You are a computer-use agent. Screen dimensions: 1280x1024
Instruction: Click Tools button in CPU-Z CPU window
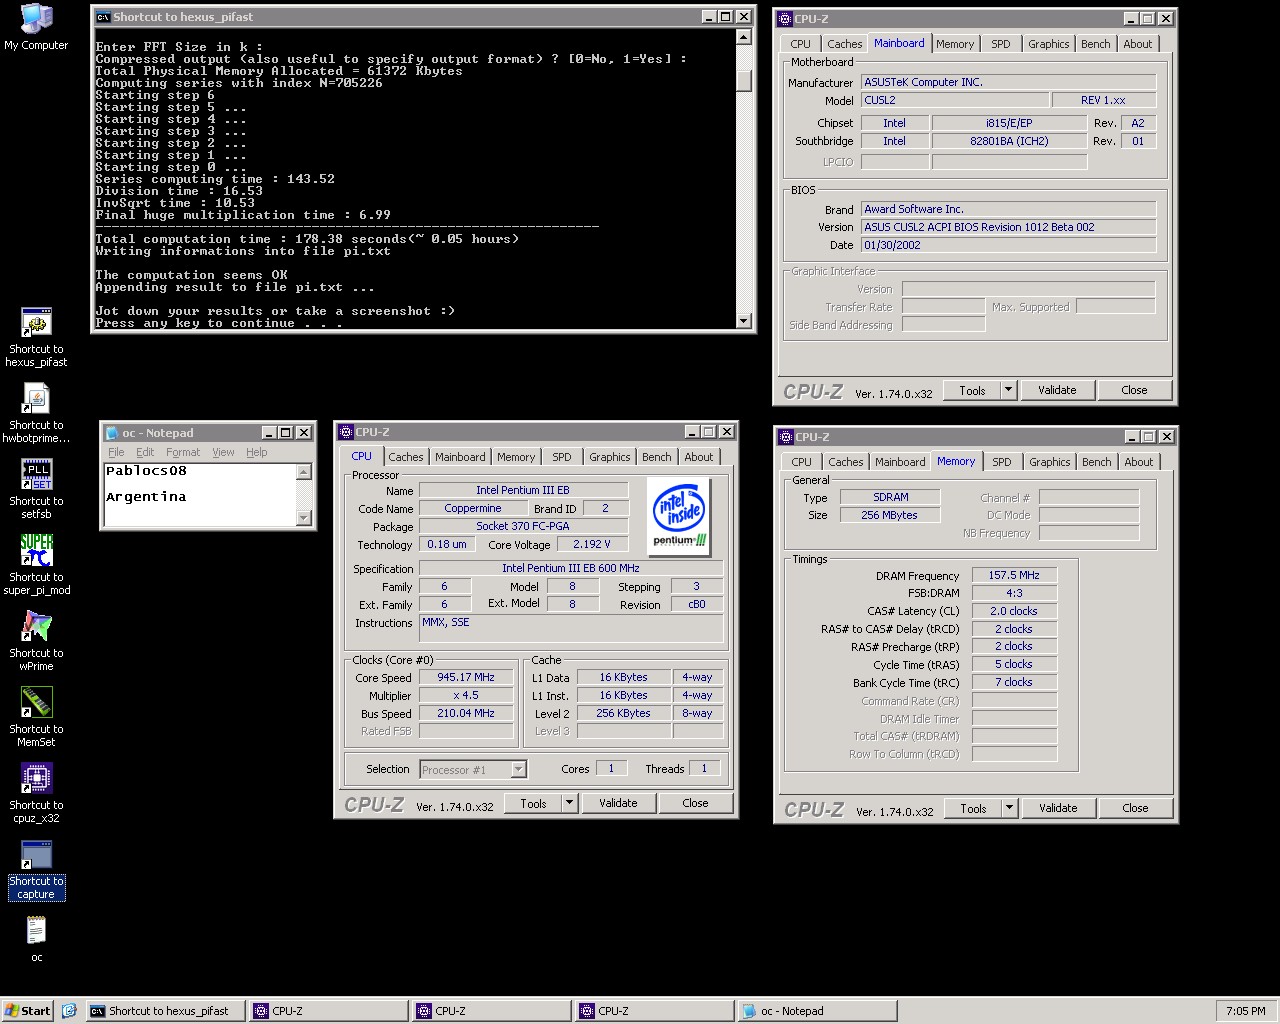coord(533,803)
